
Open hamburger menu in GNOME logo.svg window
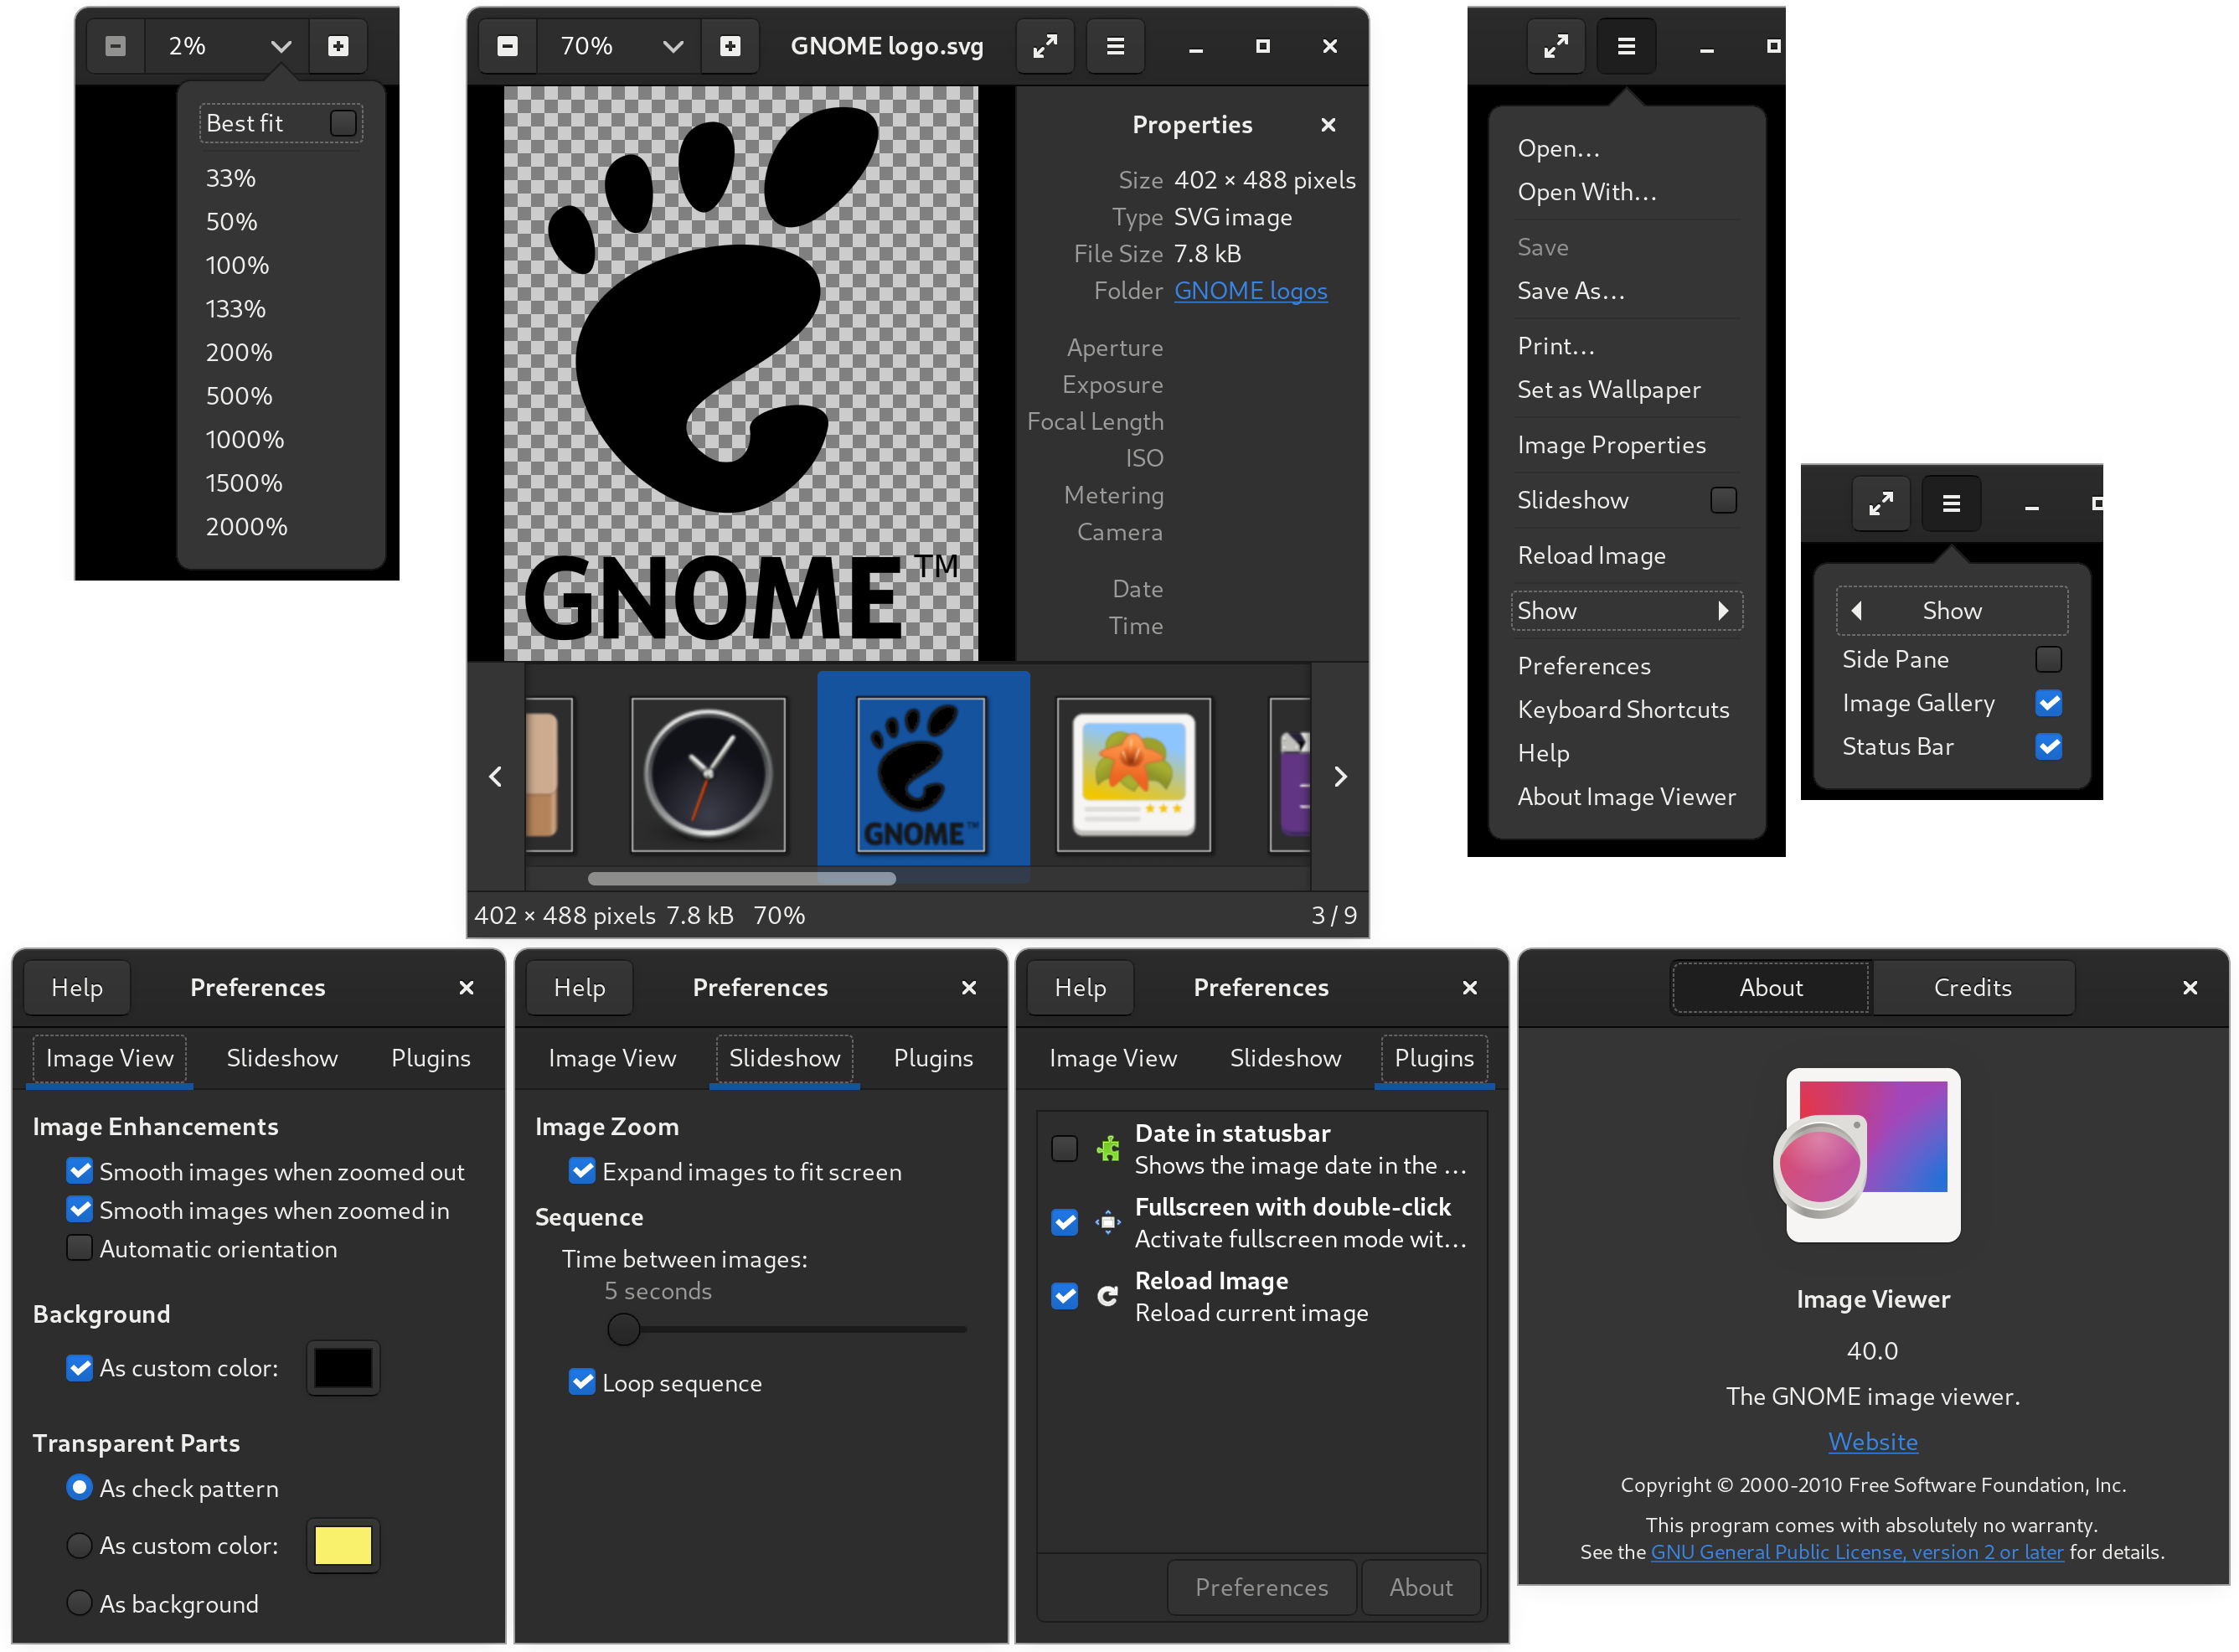click(x=1115, y=46)
